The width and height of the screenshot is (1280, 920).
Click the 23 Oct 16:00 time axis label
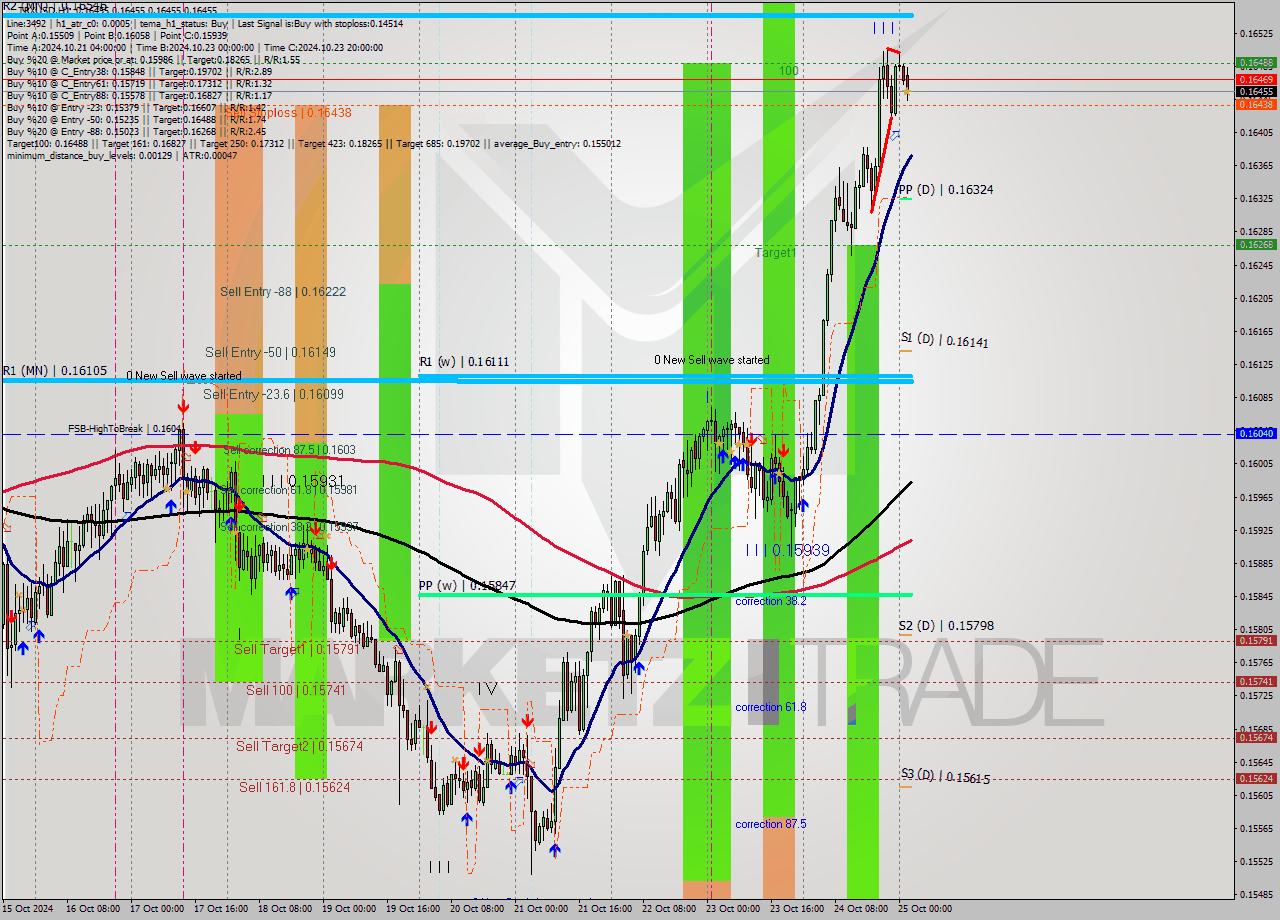(796, 909)
